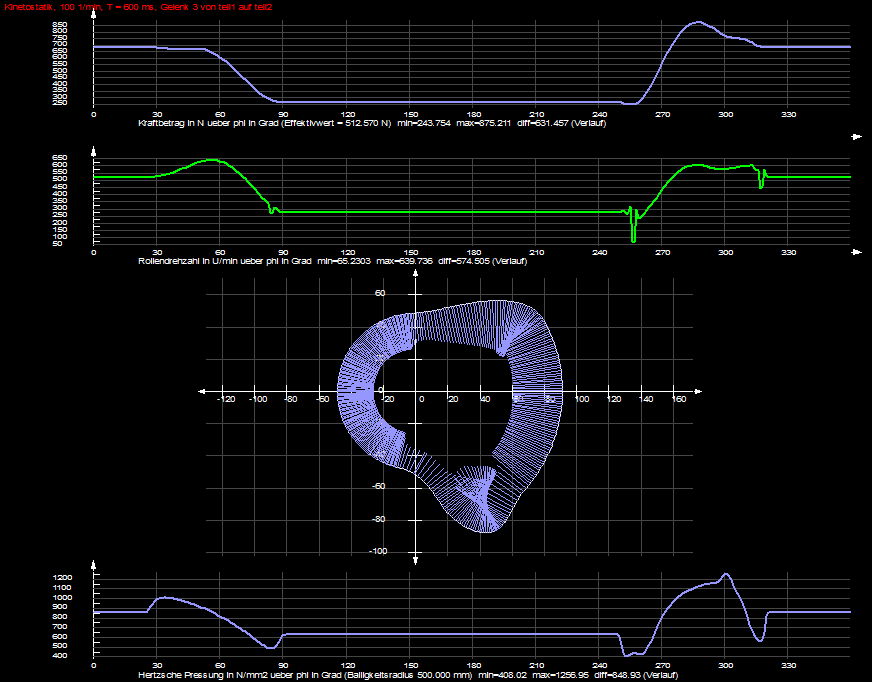Viewport: 872px width, 682px height.
Task: Click the 180 tick on the force graph axis
Action: tap(473, 114)
